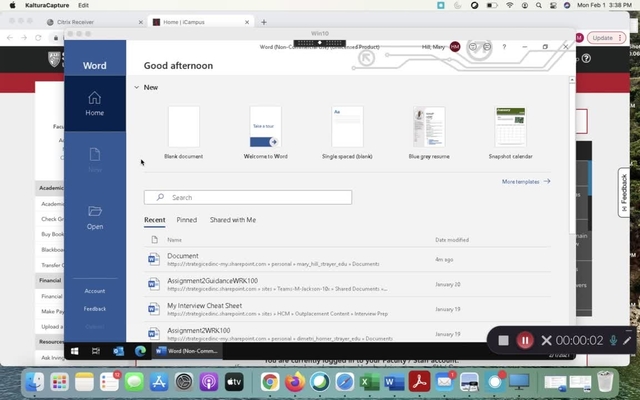640x400 pixels.
Task: Open the Edit menu in the menu bar
Action: tap(83, 5)
